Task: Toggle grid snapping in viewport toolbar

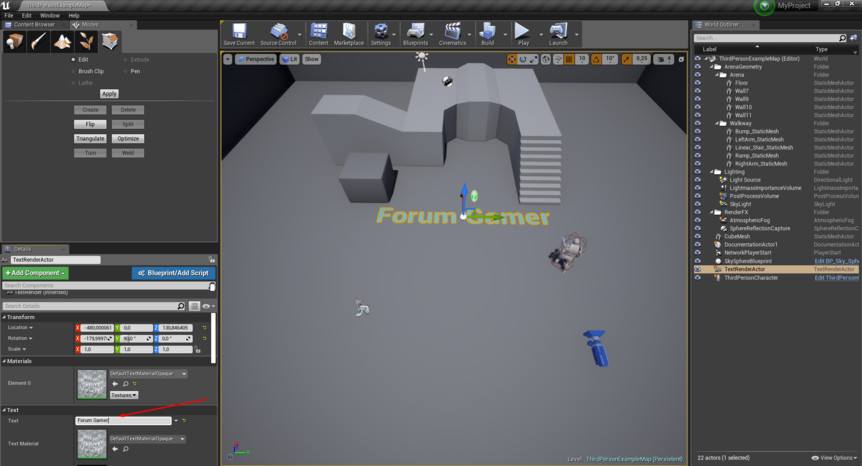Action: (570, 59)
